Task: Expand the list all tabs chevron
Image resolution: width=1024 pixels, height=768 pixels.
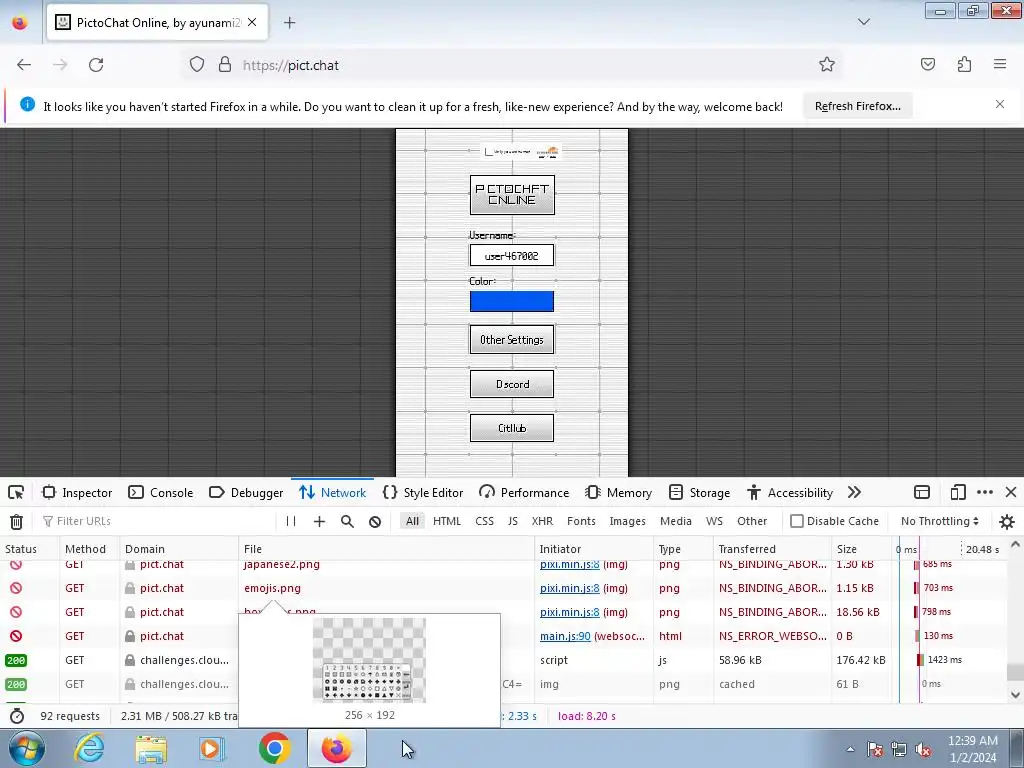Action: pos(863,22)
